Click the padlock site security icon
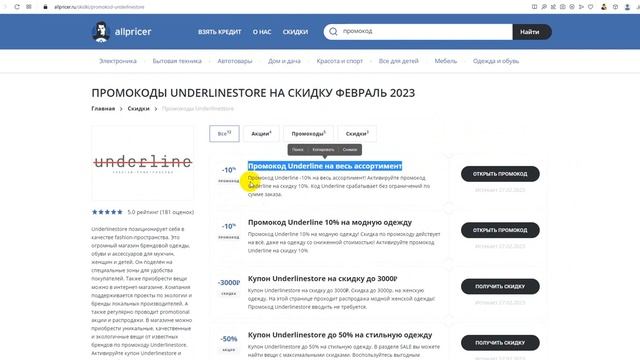This screenshot has height=360, width=640. [x=45, y=7]
